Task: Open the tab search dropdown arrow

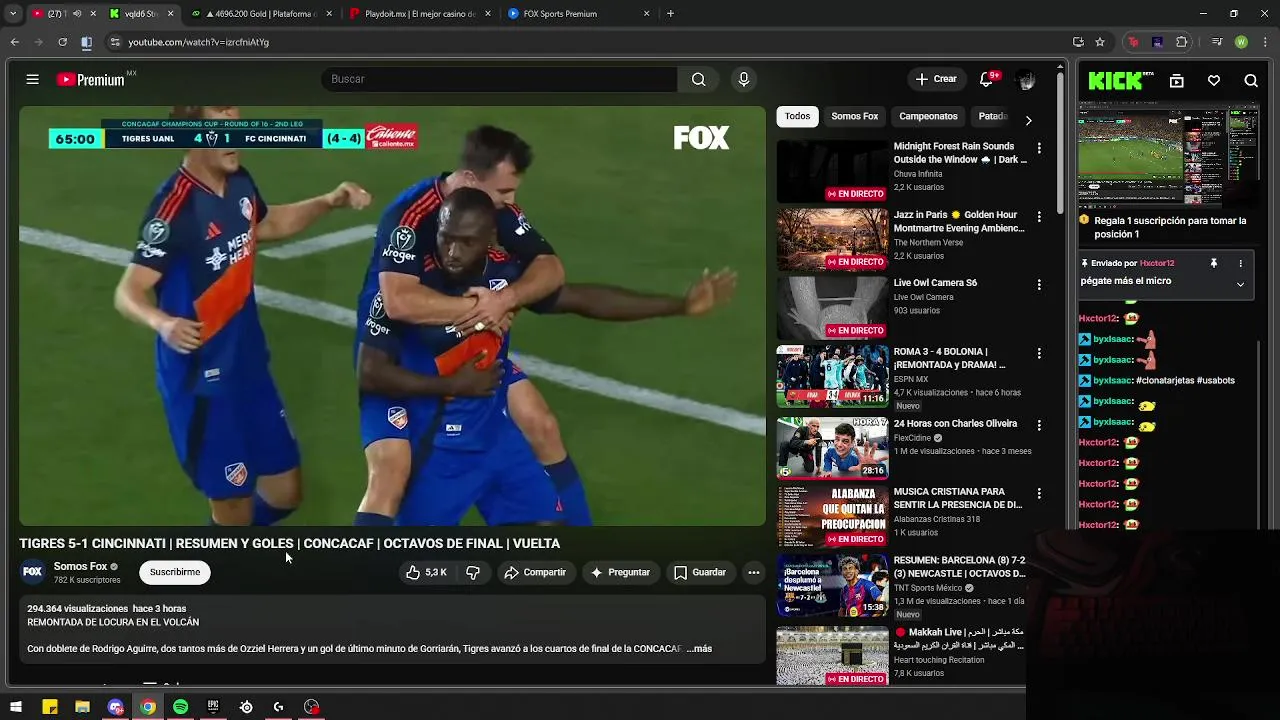Action: point(13,14)
